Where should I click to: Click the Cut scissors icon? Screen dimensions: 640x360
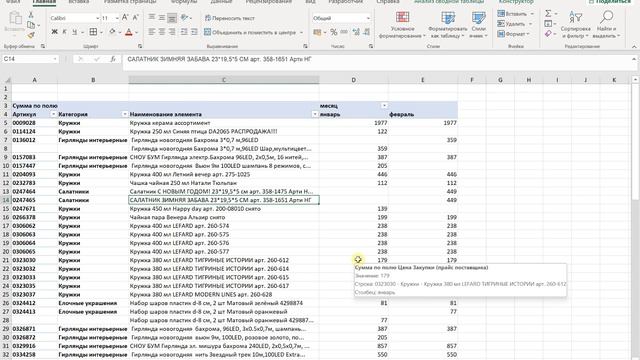[x=31, y=15]
